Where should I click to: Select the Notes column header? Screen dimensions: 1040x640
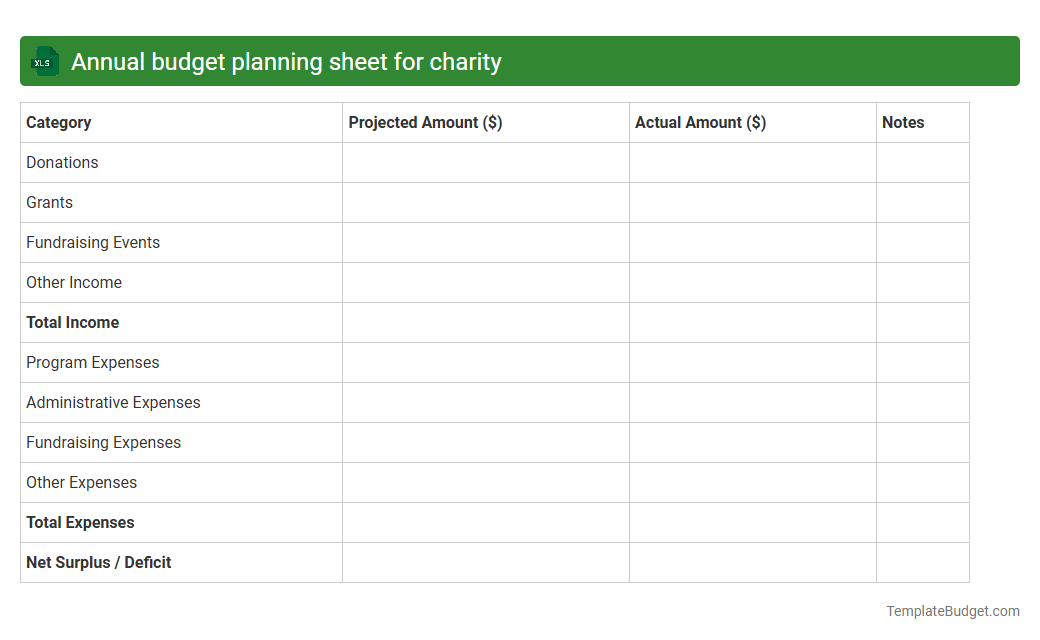(x=903, y=122)
